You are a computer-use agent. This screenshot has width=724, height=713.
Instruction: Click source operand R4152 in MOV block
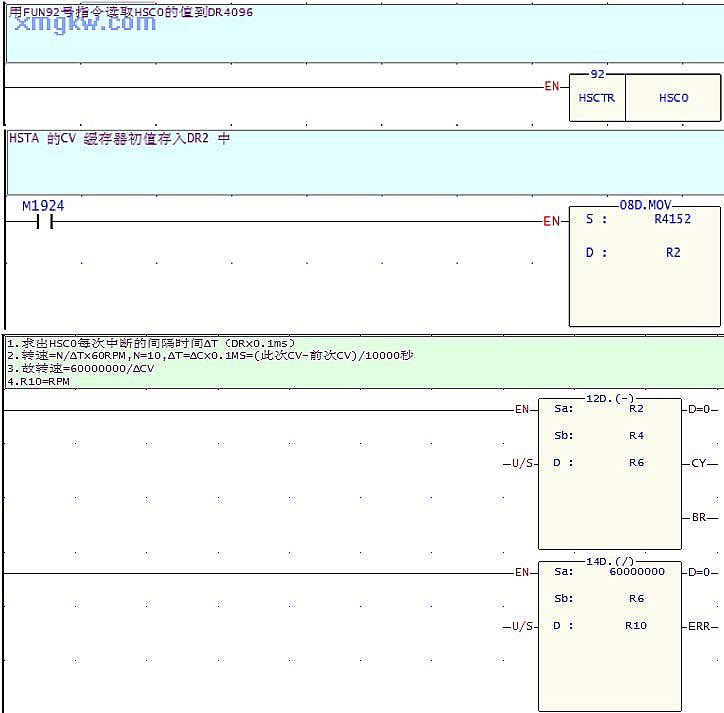pos(672,219)
